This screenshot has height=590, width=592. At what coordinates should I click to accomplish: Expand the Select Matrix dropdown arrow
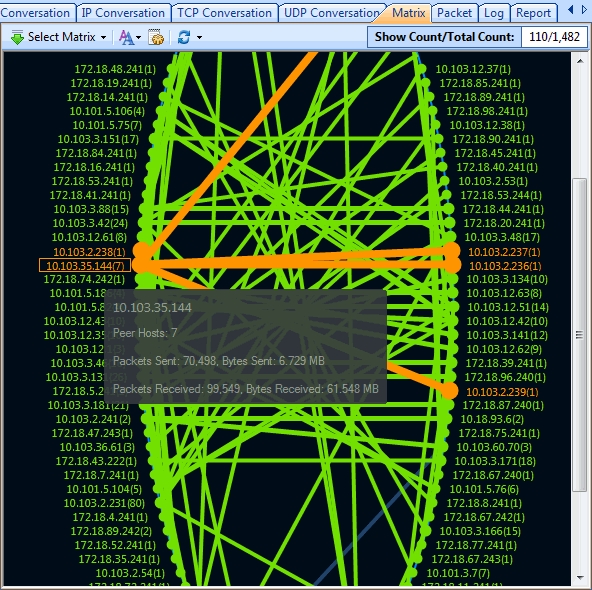pyautogui.click(x=103, y=38)
